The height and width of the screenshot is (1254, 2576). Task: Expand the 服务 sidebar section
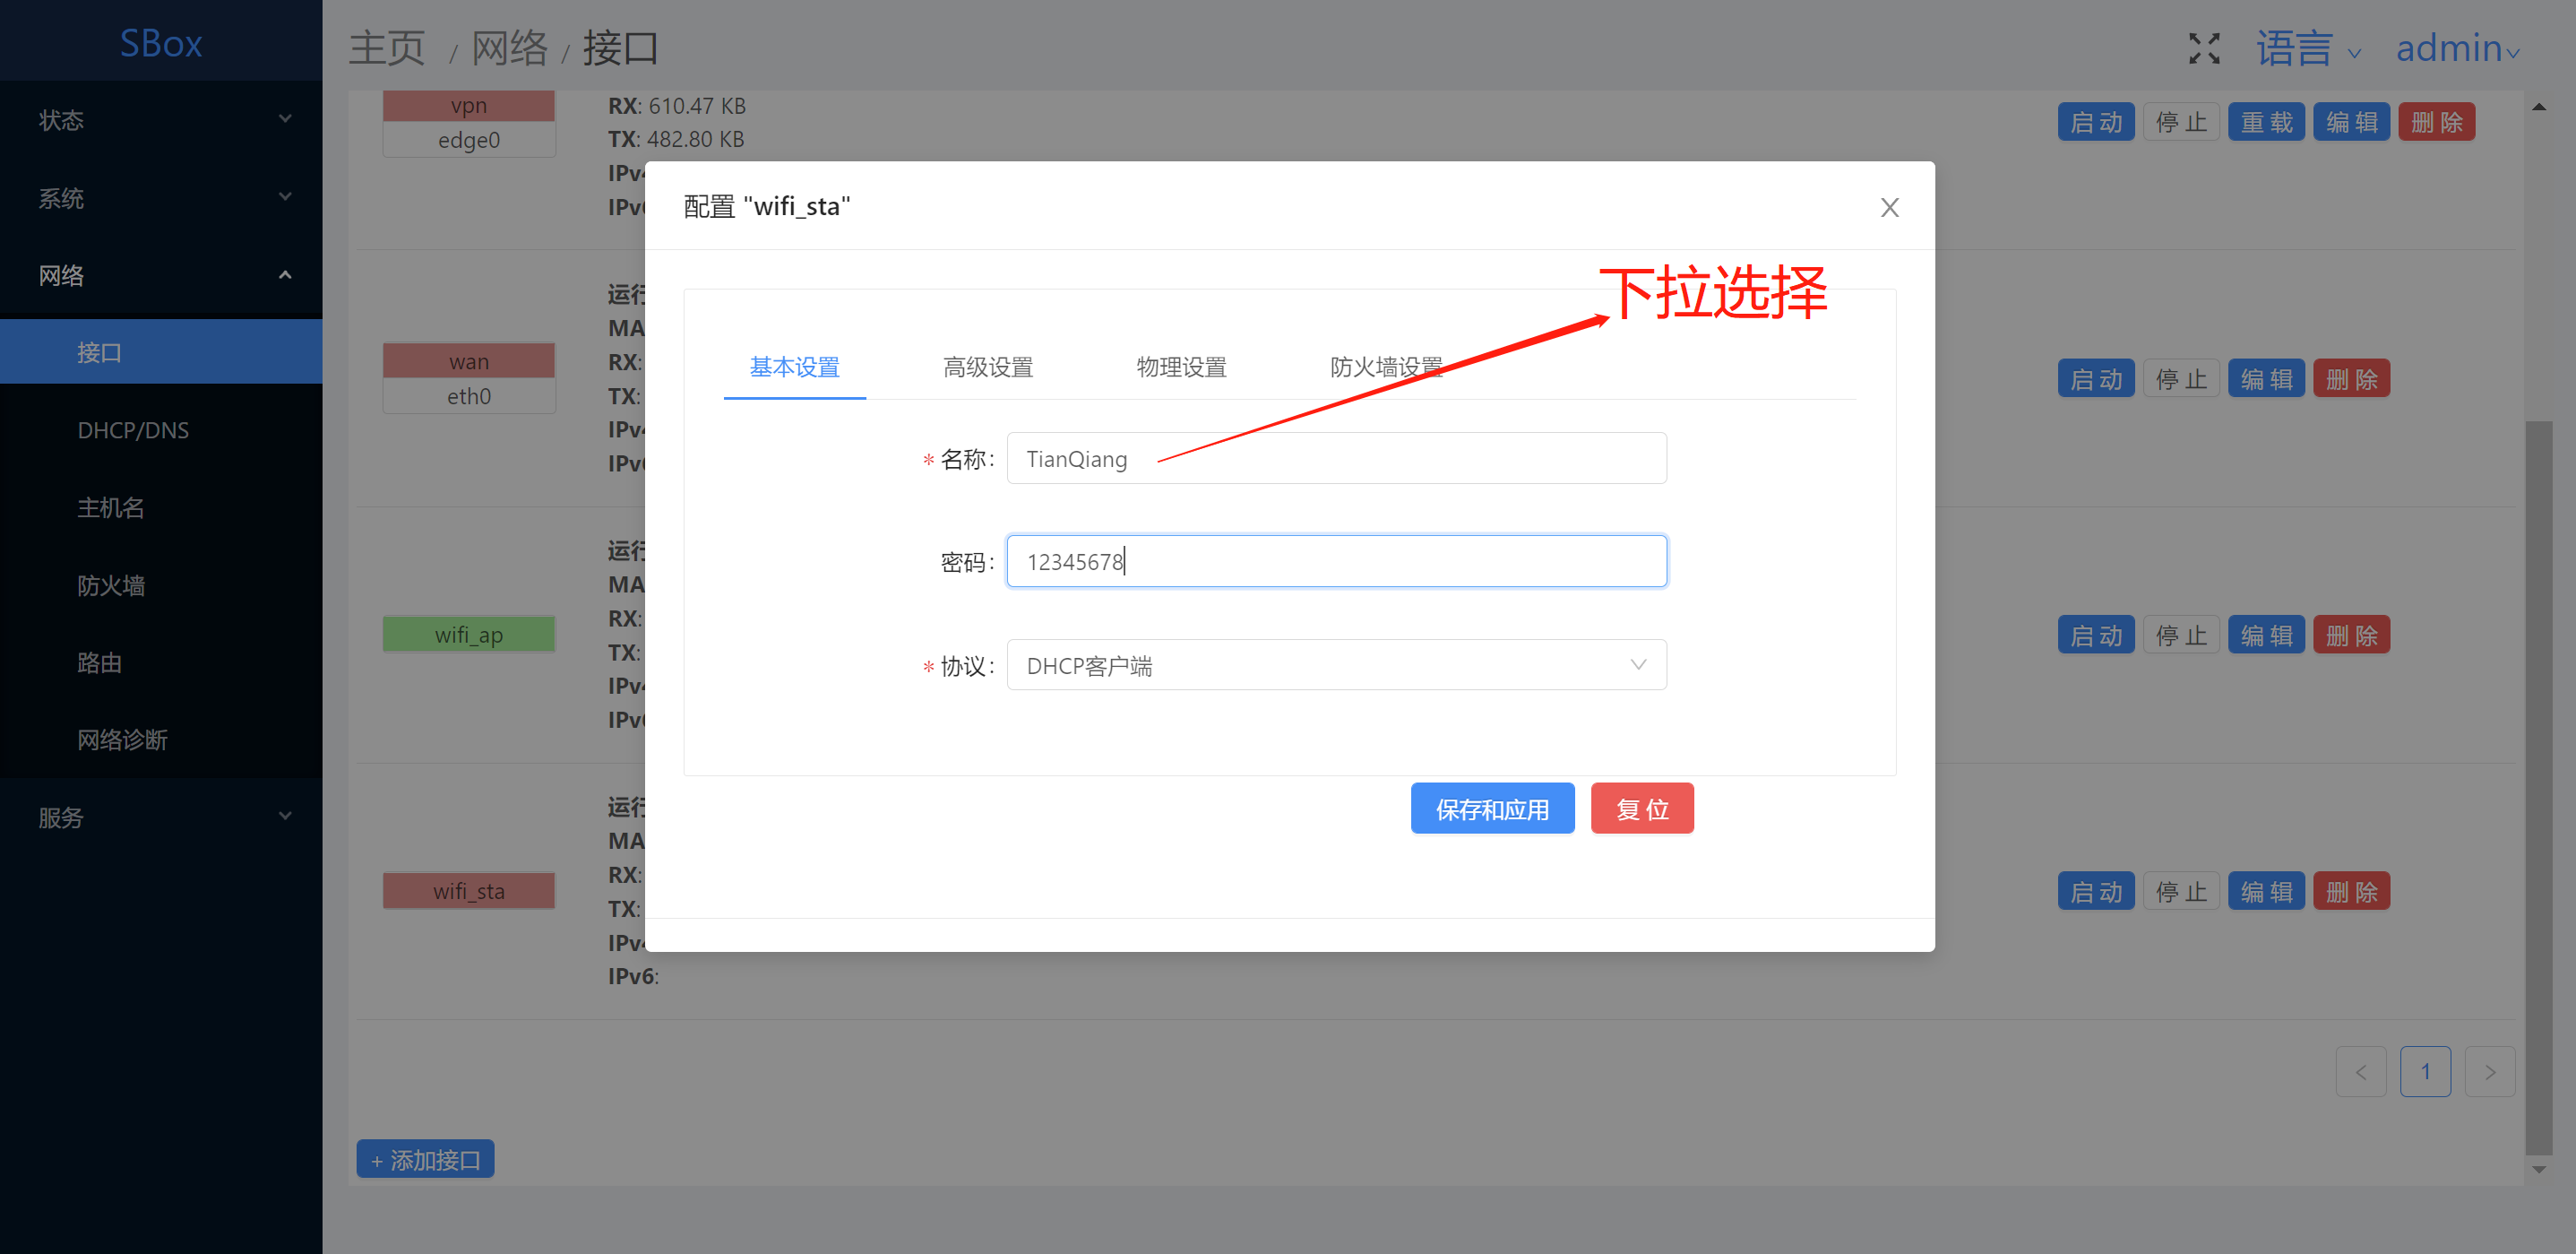(161, 817)
